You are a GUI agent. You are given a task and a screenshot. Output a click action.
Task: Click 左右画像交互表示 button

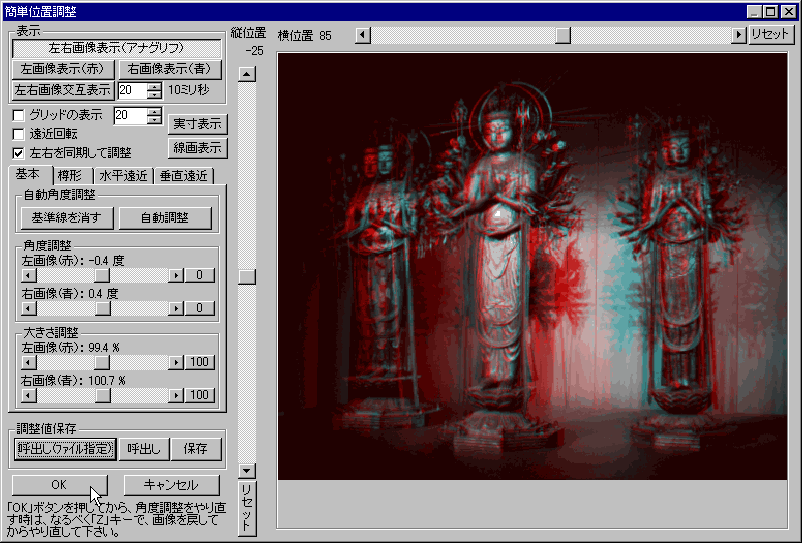tap(62, 90)
